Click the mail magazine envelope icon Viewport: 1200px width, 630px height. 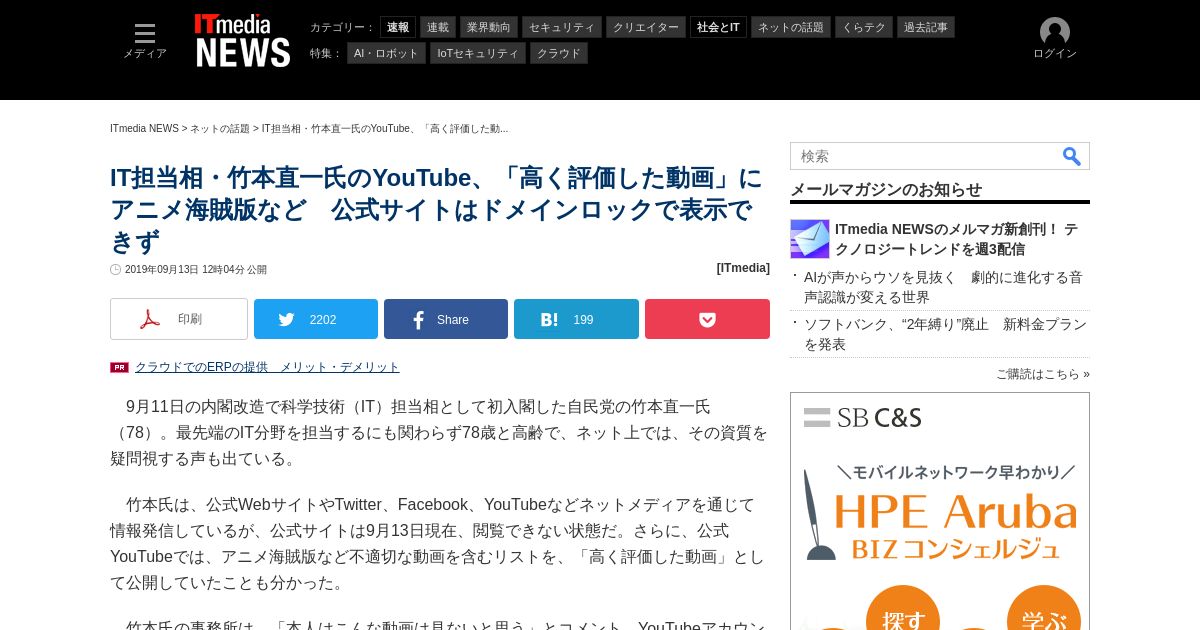(810, 239)
